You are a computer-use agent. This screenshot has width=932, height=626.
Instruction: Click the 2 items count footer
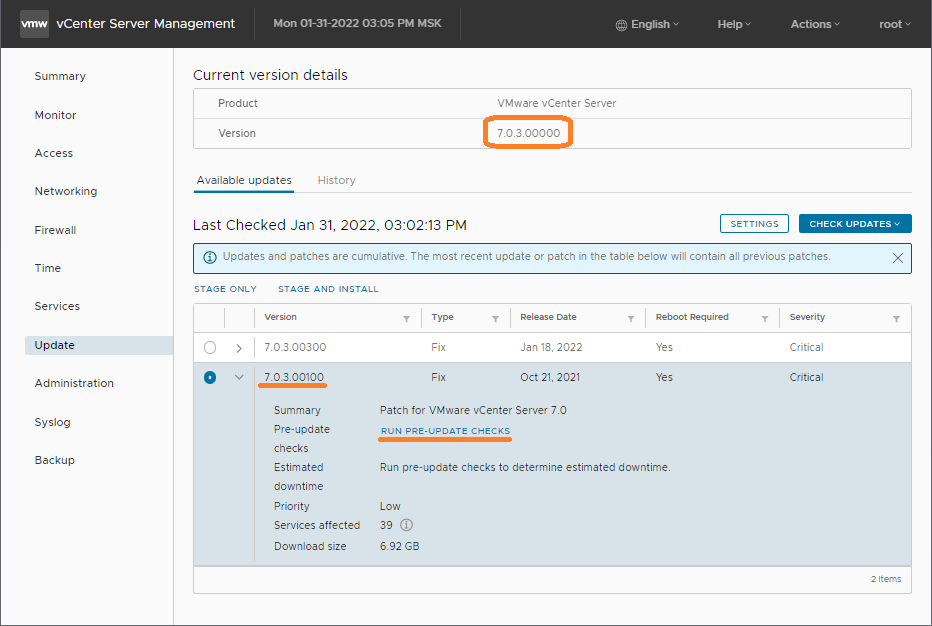click(886, 579)
